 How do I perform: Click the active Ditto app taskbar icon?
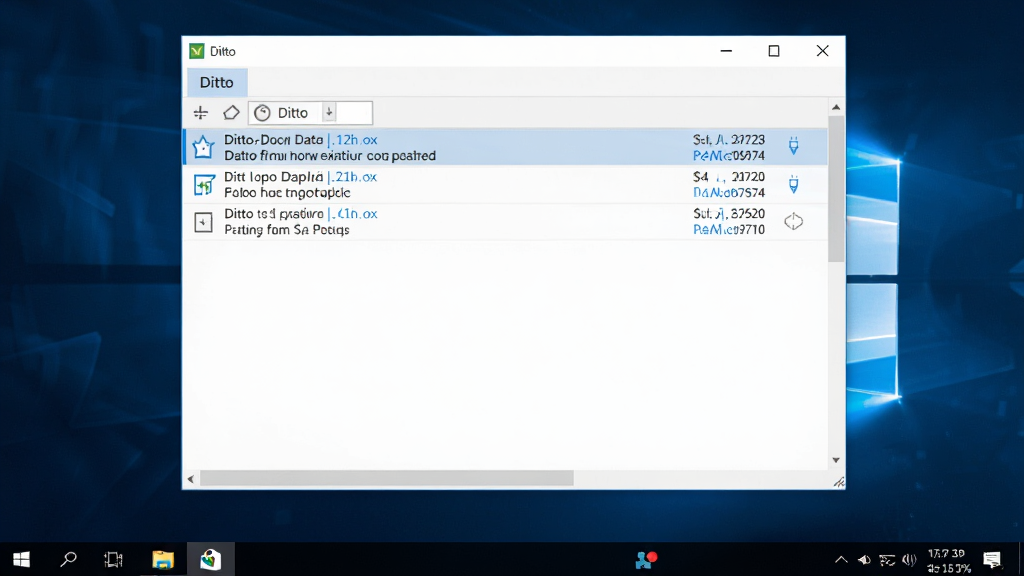tap(210, 560)
